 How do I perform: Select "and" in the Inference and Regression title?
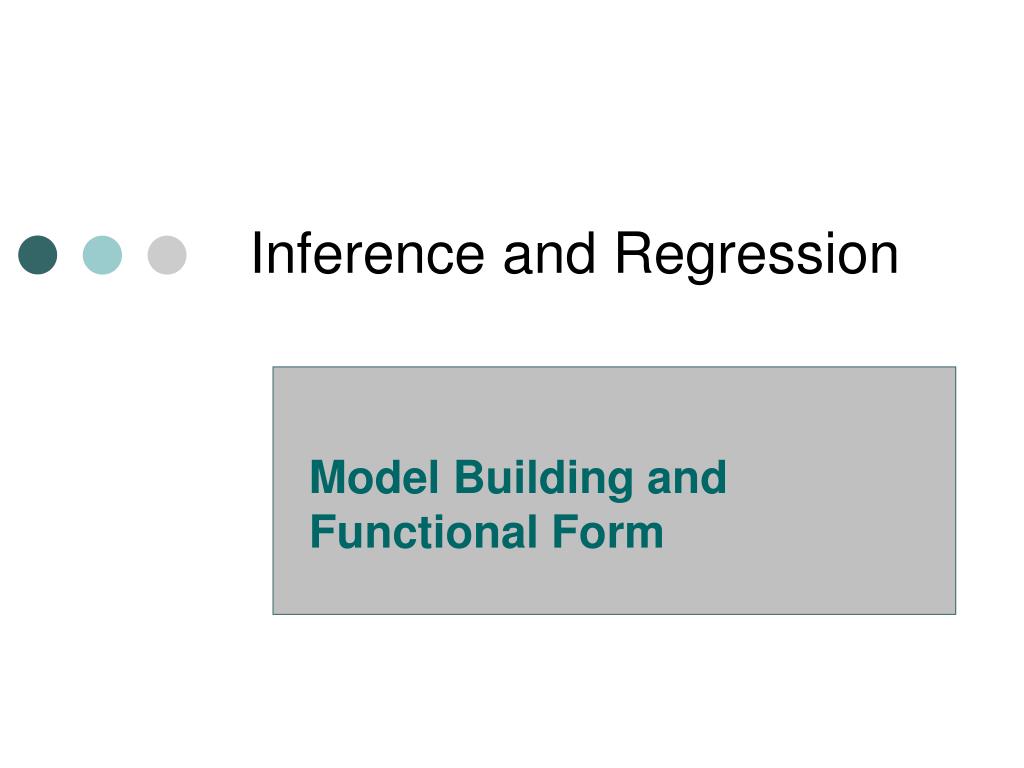549,253
